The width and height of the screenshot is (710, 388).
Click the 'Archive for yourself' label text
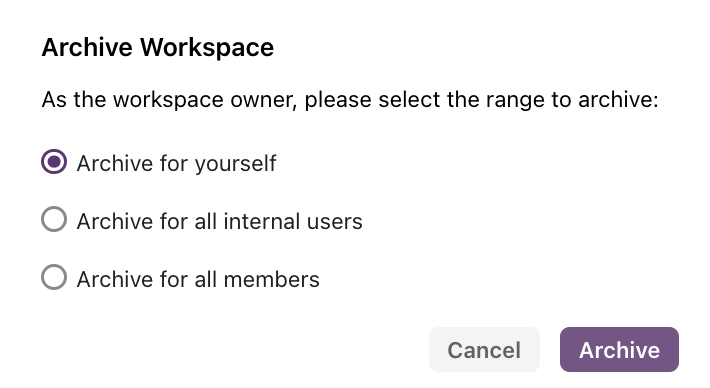coord(176,163)
